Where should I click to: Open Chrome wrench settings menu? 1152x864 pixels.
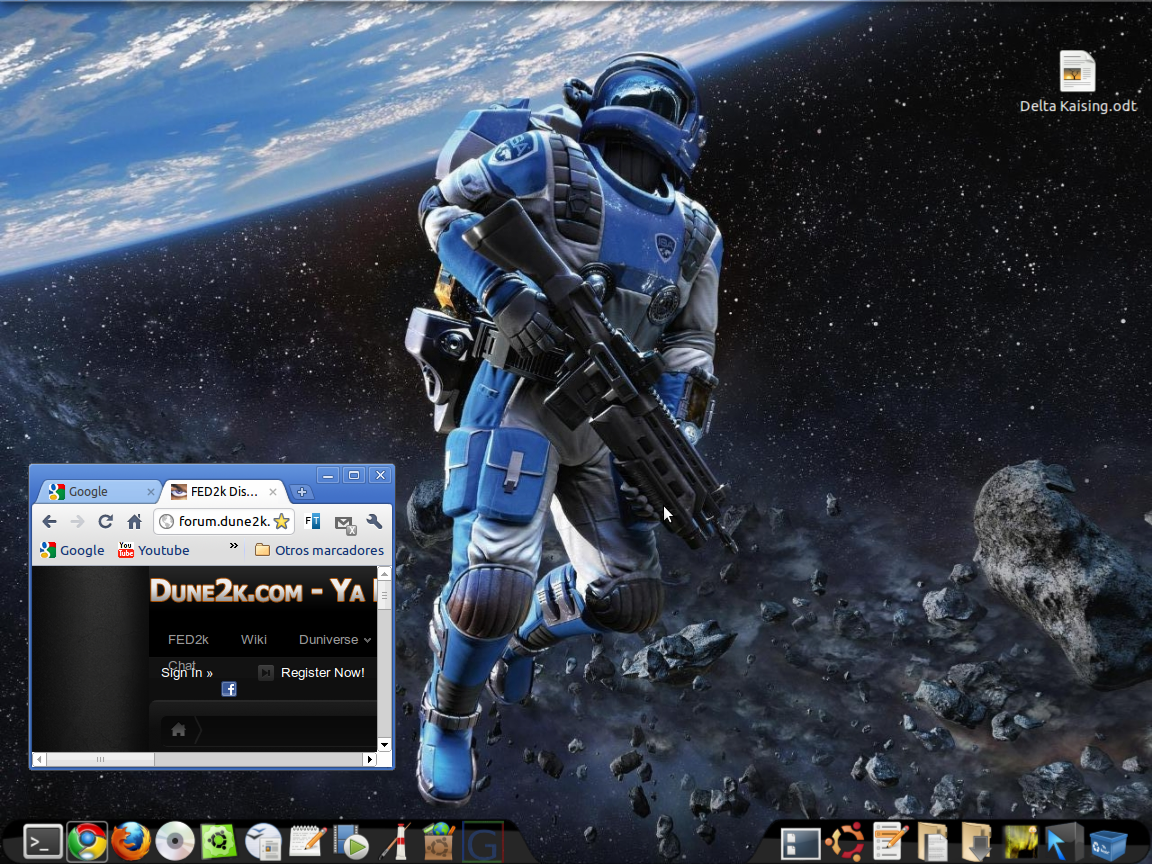(x=375, y=522)
